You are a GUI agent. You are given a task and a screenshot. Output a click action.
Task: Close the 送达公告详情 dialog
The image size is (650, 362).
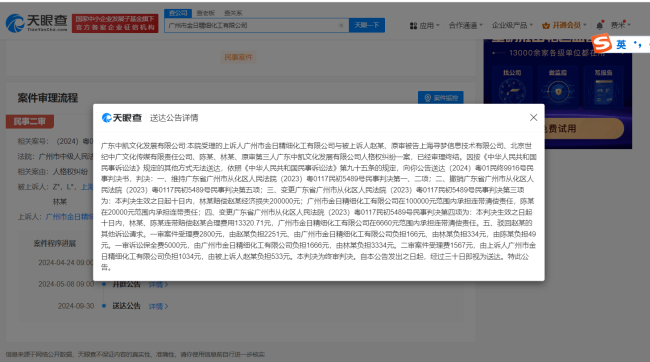click(533, 117)
